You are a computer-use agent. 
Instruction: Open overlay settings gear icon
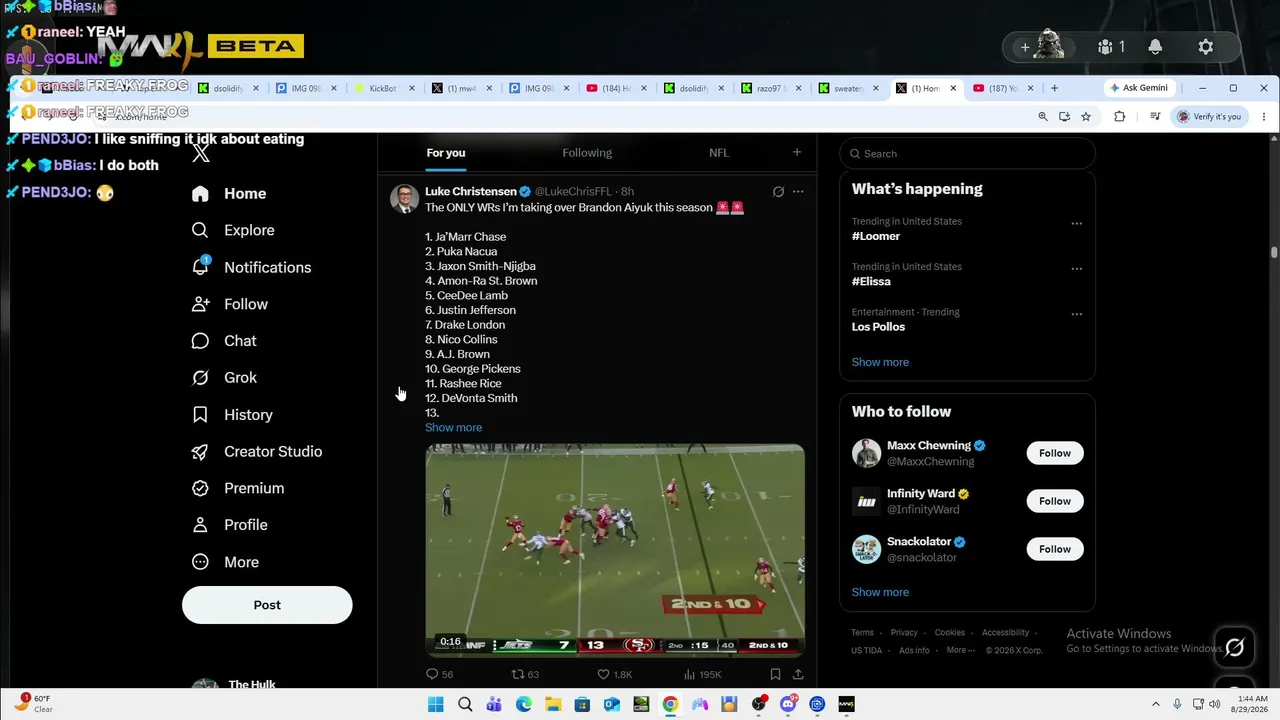[1206, 47]
